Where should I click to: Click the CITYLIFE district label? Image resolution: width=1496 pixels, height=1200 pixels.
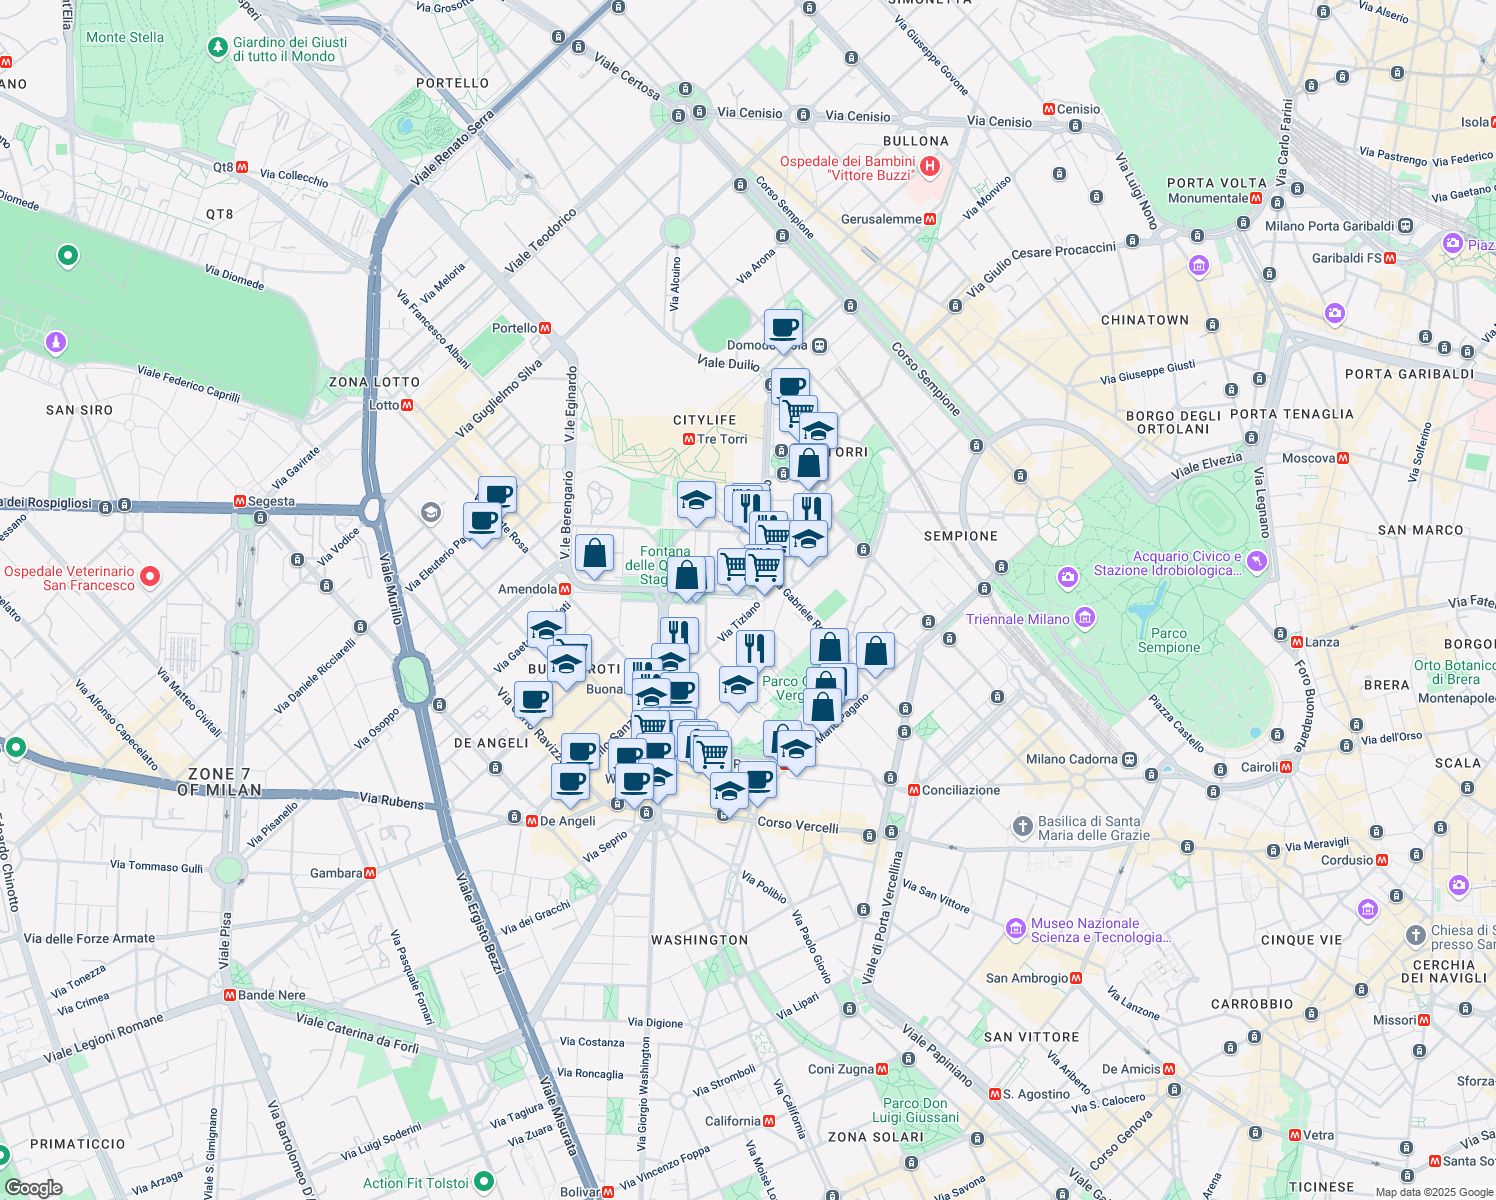pyautogui.click(x=705, y=420)
